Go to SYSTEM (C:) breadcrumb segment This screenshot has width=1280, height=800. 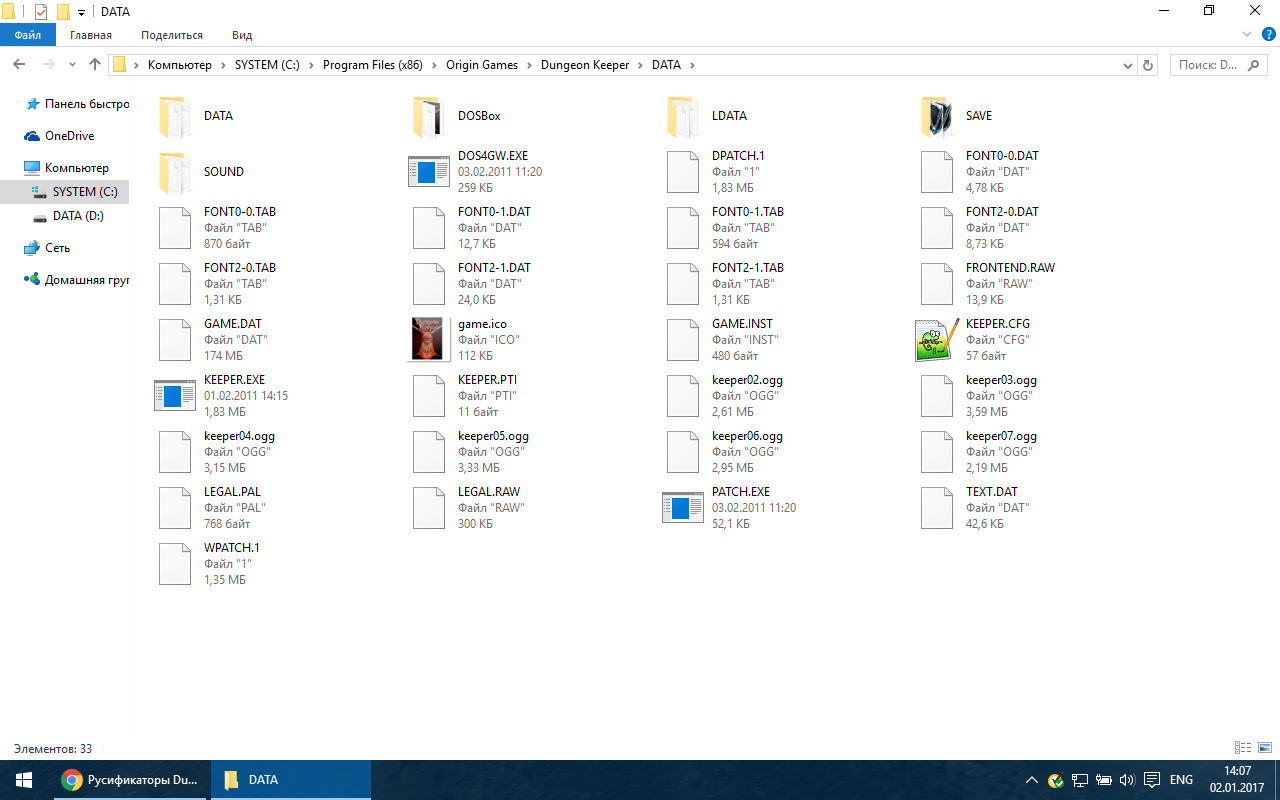(268, 65)
